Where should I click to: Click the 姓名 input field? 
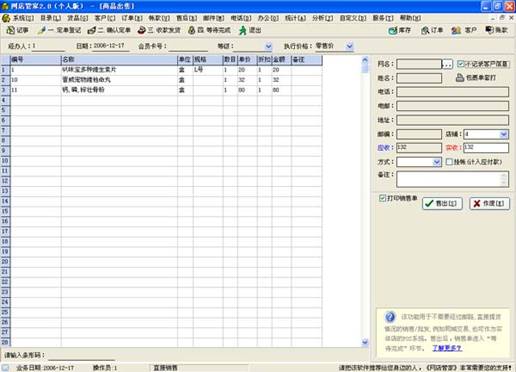(419, 78)
